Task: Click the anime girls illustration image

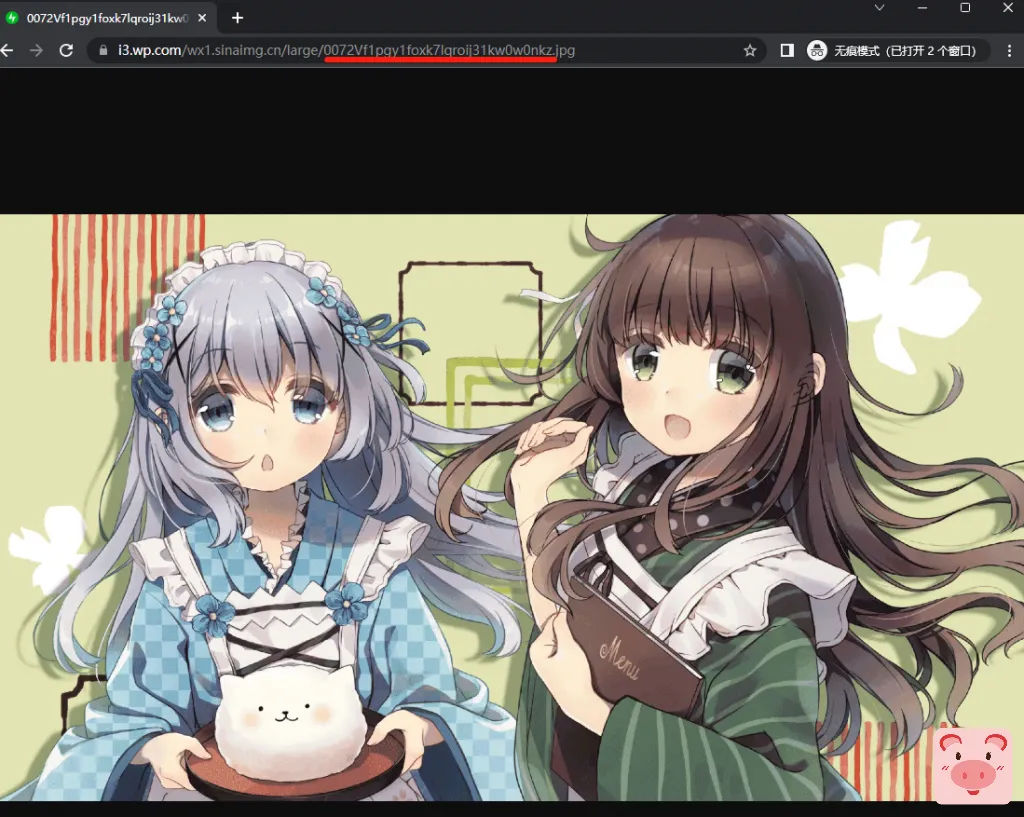Action: pyautogui.click(x=512, y=507)
